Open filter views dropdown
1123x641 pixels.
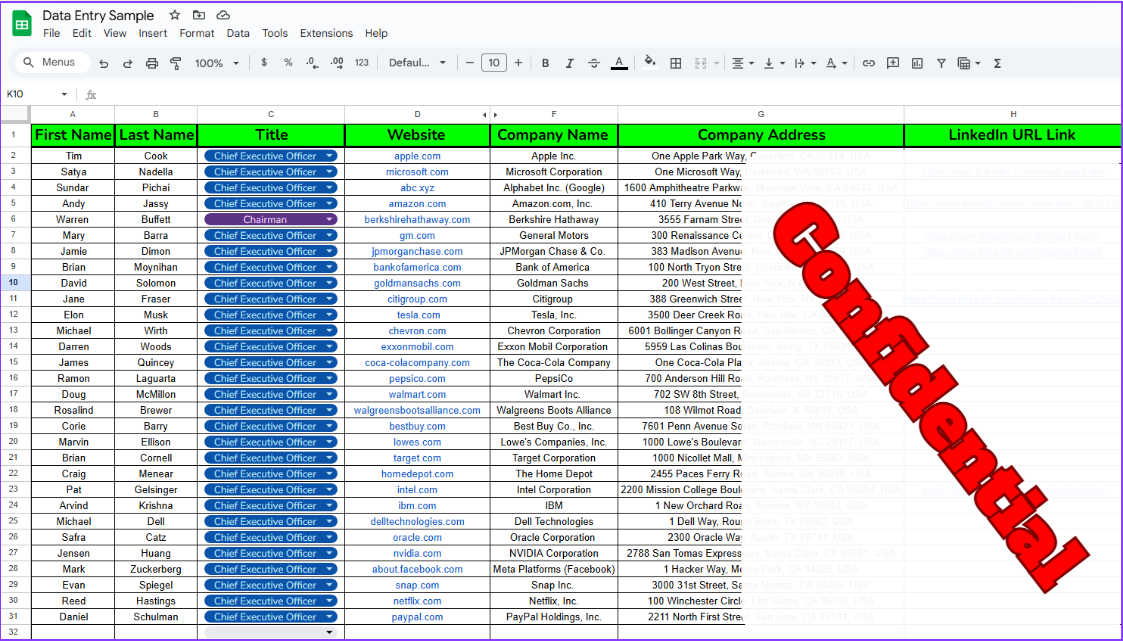pos(969,63)
